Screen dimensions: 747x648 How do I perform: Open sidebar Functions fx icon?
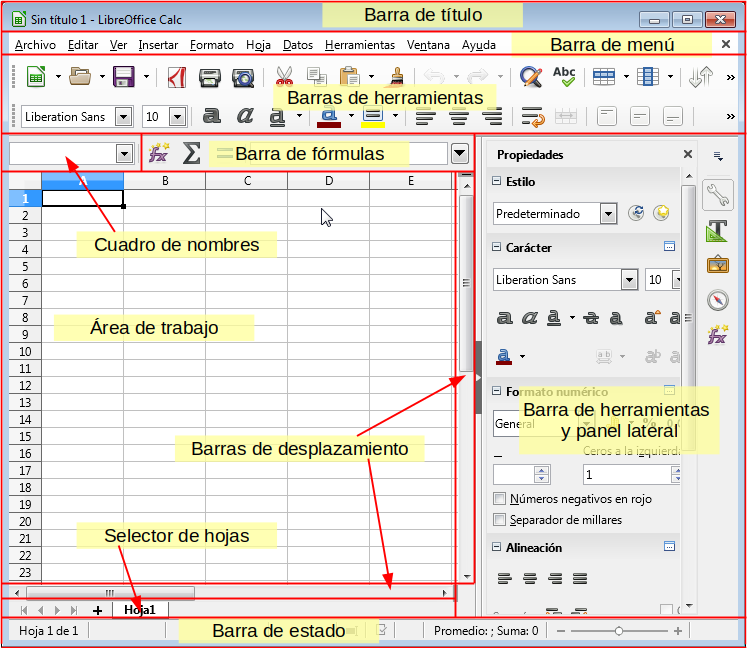[717, 334]
